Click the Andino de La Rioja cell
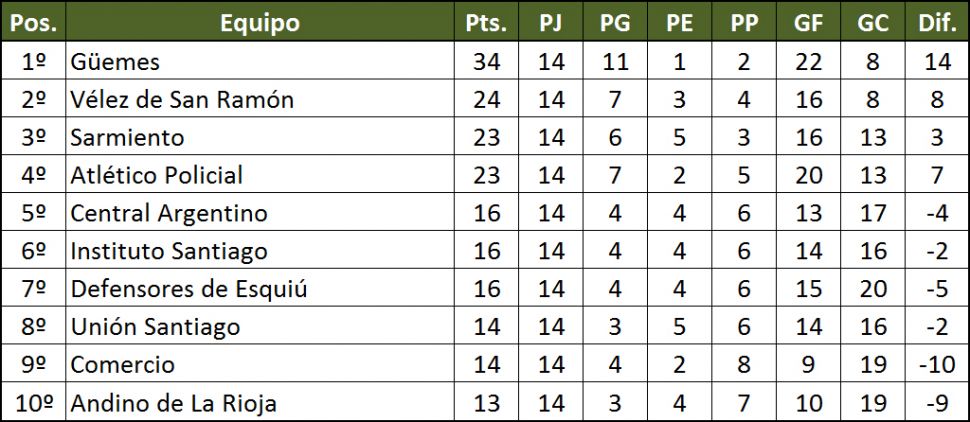The image size is (970, 422). pos(173,404)
